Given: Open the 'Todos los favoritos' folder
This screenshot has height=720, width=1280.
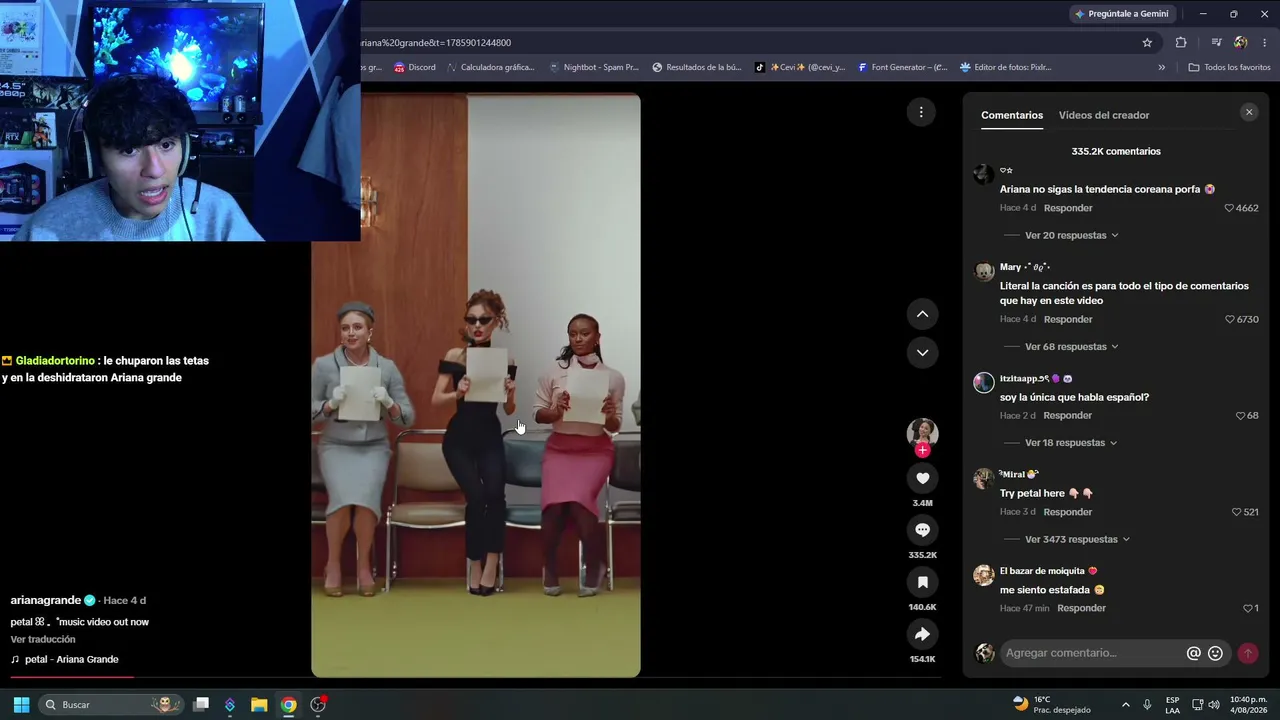Looking at the screenshot, I should 1229,67.
